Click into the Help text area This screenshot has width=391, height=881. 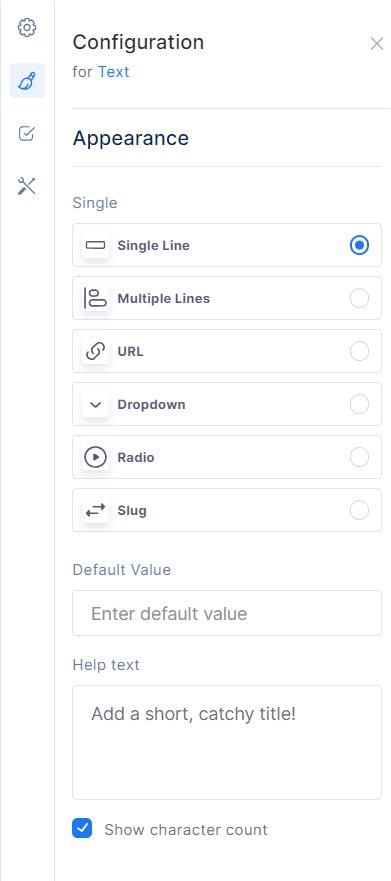coord(227,742)
